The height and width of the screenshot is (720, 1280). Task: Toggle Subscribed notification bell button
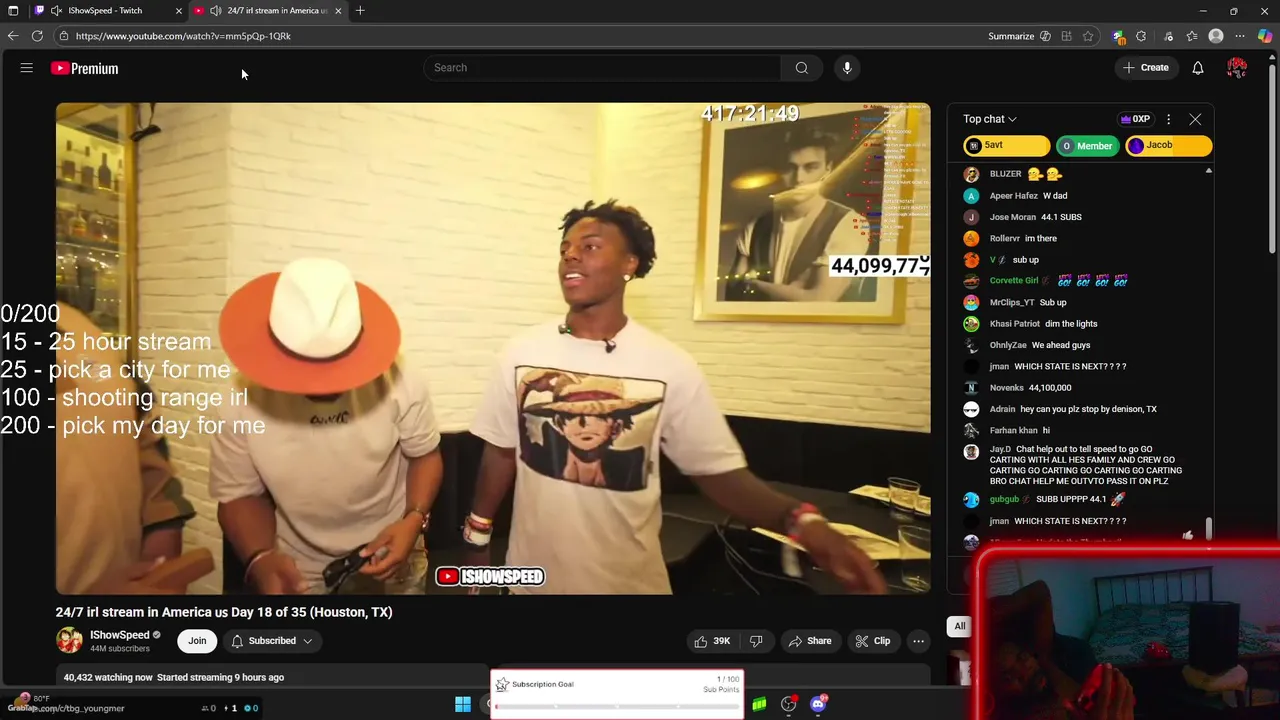(x=272, y=641)
